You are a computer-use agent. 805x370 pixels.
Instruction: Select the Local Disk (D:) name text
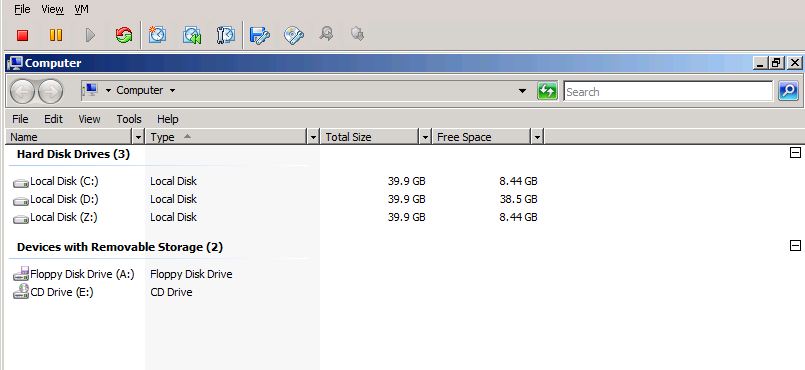[64, 199]
